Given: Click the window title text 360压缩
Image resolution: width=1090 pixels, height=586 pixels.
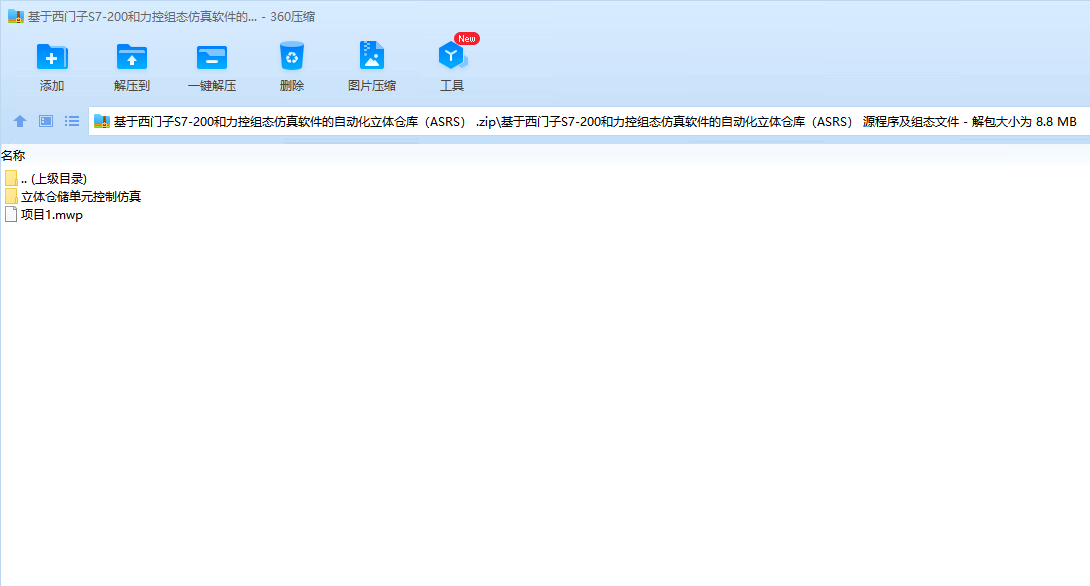Looking at the screenshot, I should (292, 17).
